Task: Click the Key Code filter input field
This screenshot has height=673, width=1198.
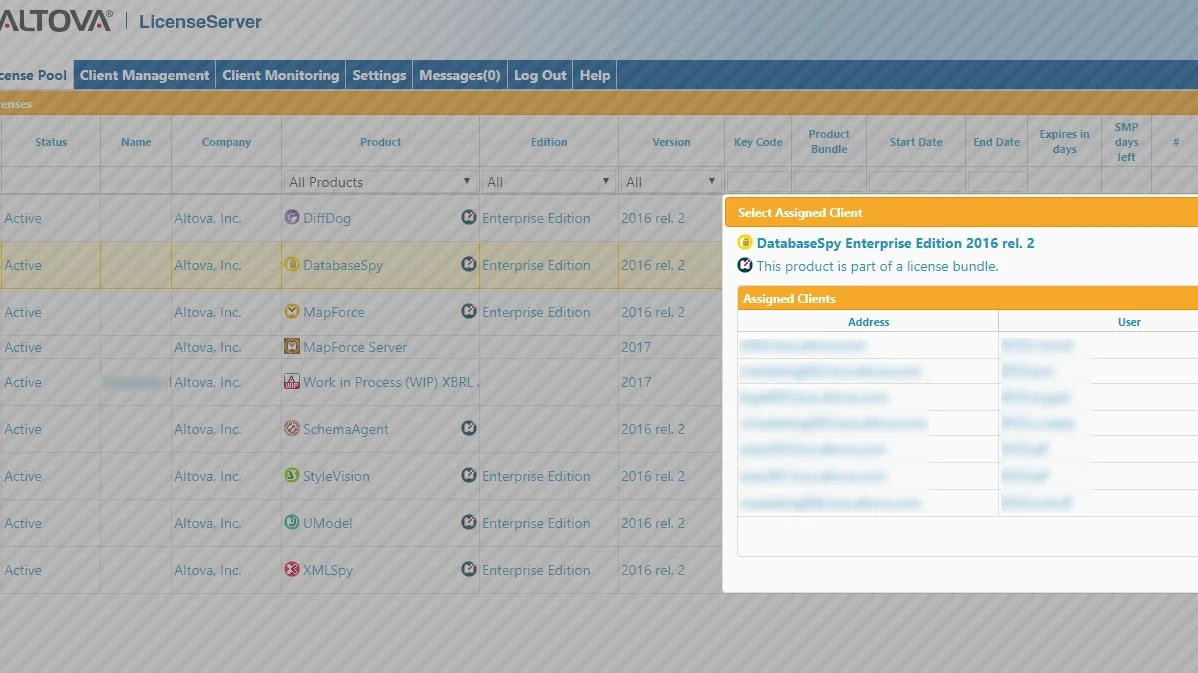Action: point(758,182)
